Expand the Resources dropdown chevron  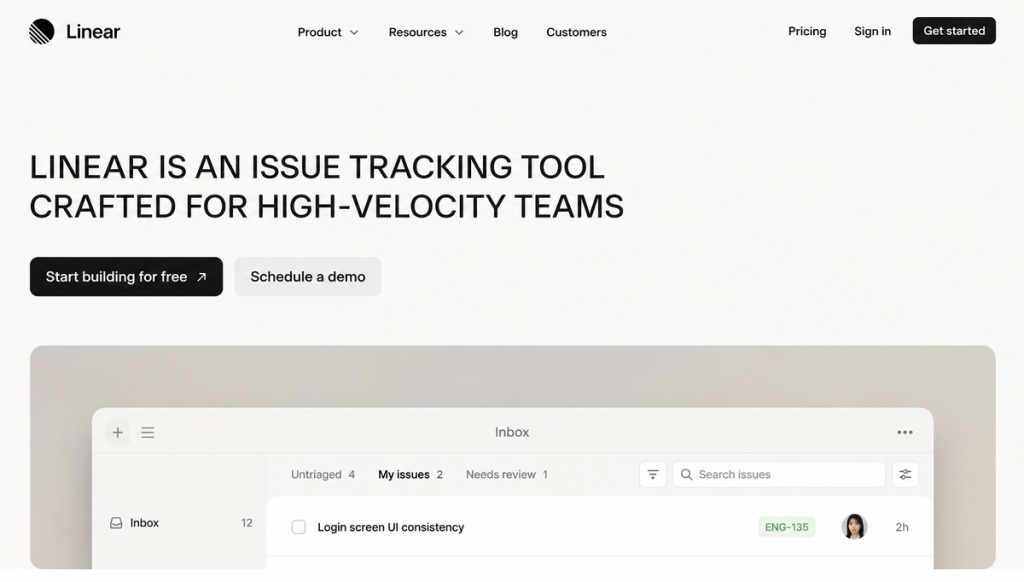point(459,32)
